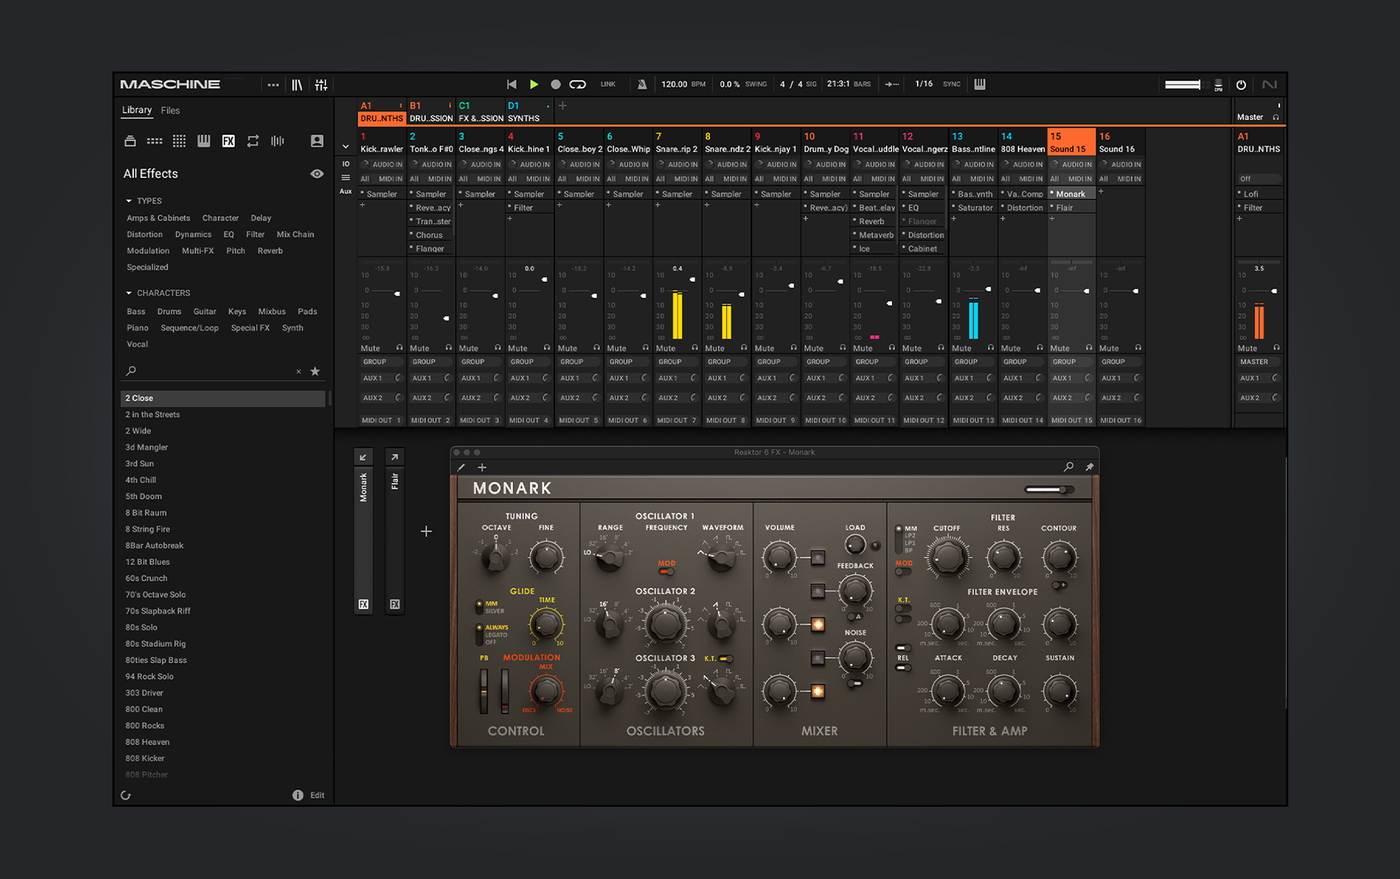Viewport: 1400px width, 879px height.
Task: Click the follow arrow icon before the 1/16 grid
Action: [x=892, y=84]
